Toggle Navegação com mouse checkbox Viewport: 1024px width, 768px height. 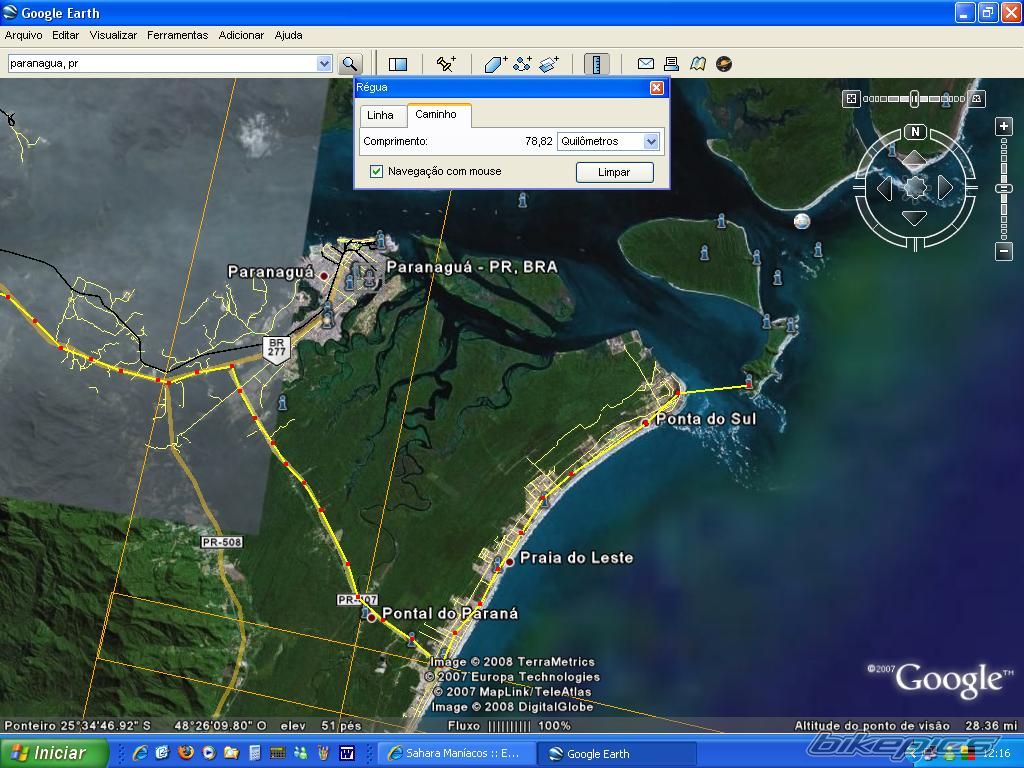click(376, 171)
